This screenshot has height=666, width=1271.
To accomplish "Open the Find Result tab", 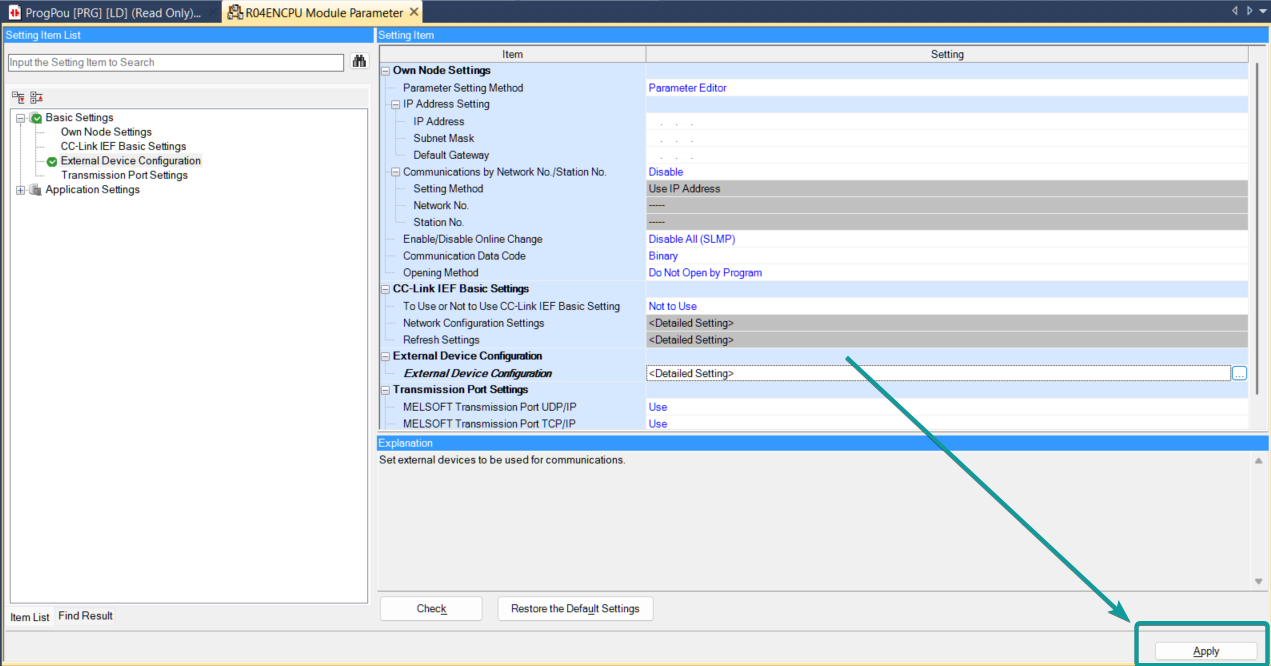I will click(85, 616).
